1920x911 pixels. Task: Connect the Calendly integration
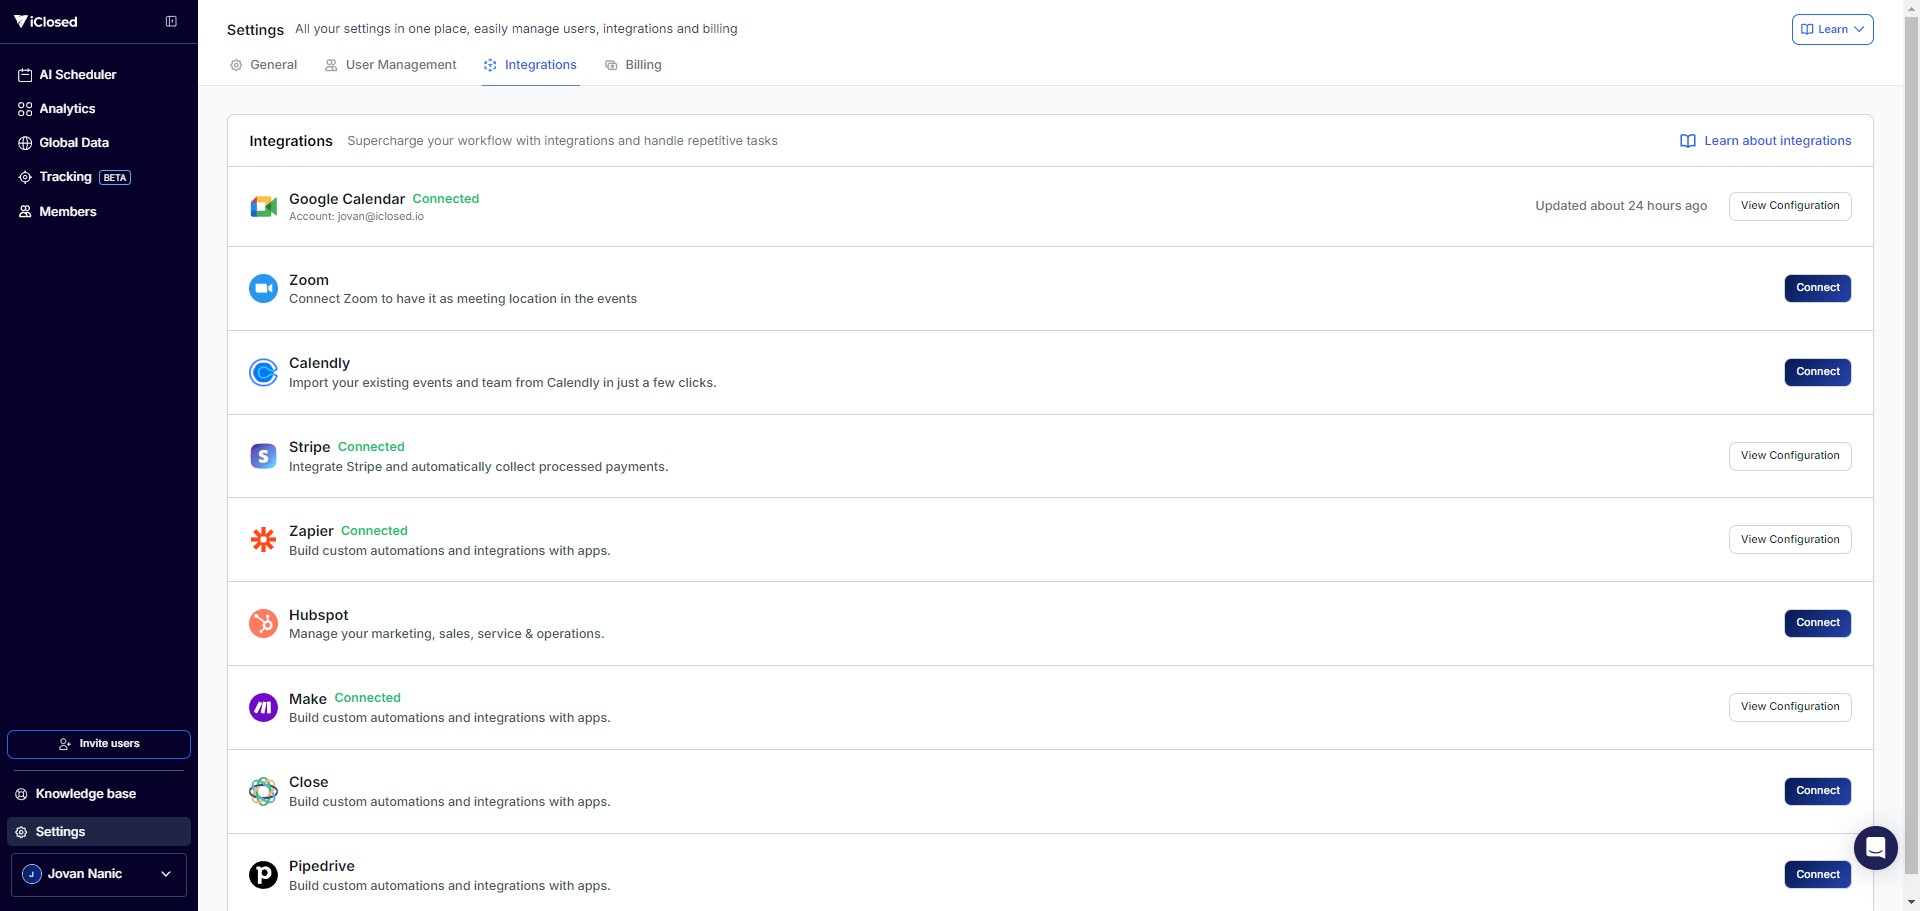coord(1818,372)
